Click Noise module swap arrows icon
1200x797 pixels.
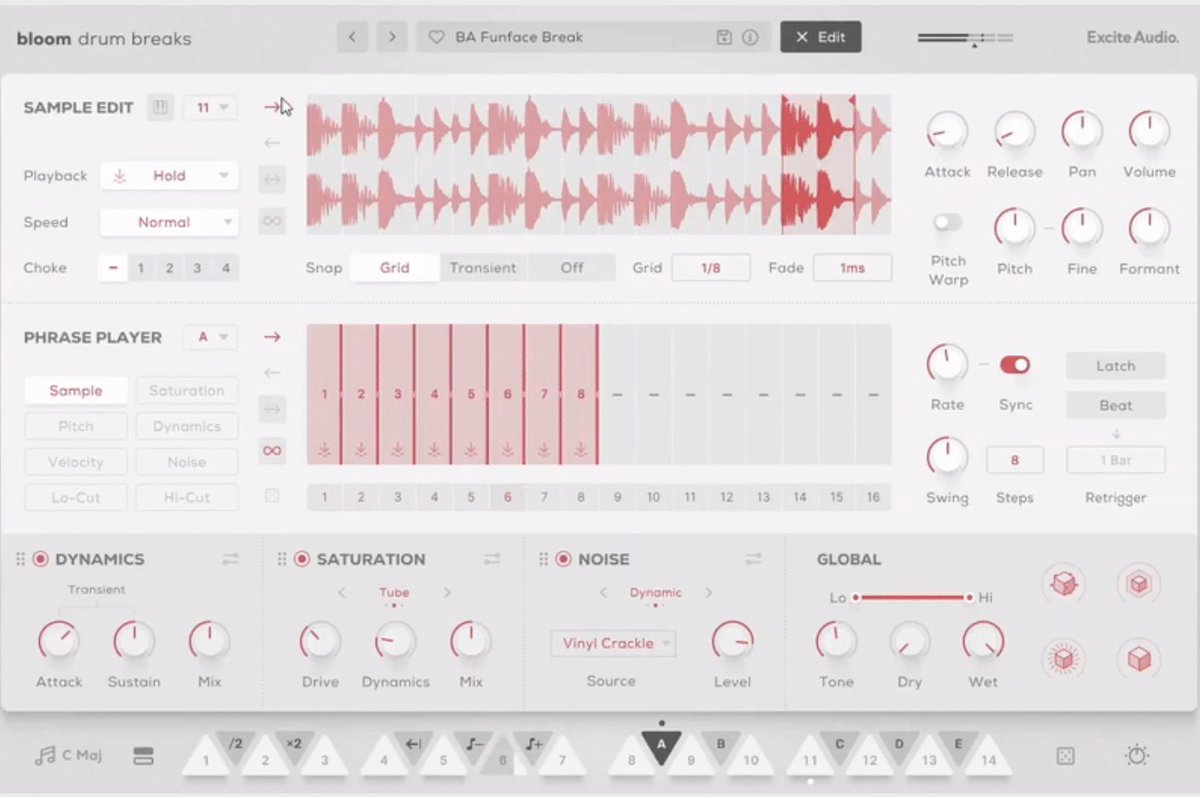click(753, 559)
